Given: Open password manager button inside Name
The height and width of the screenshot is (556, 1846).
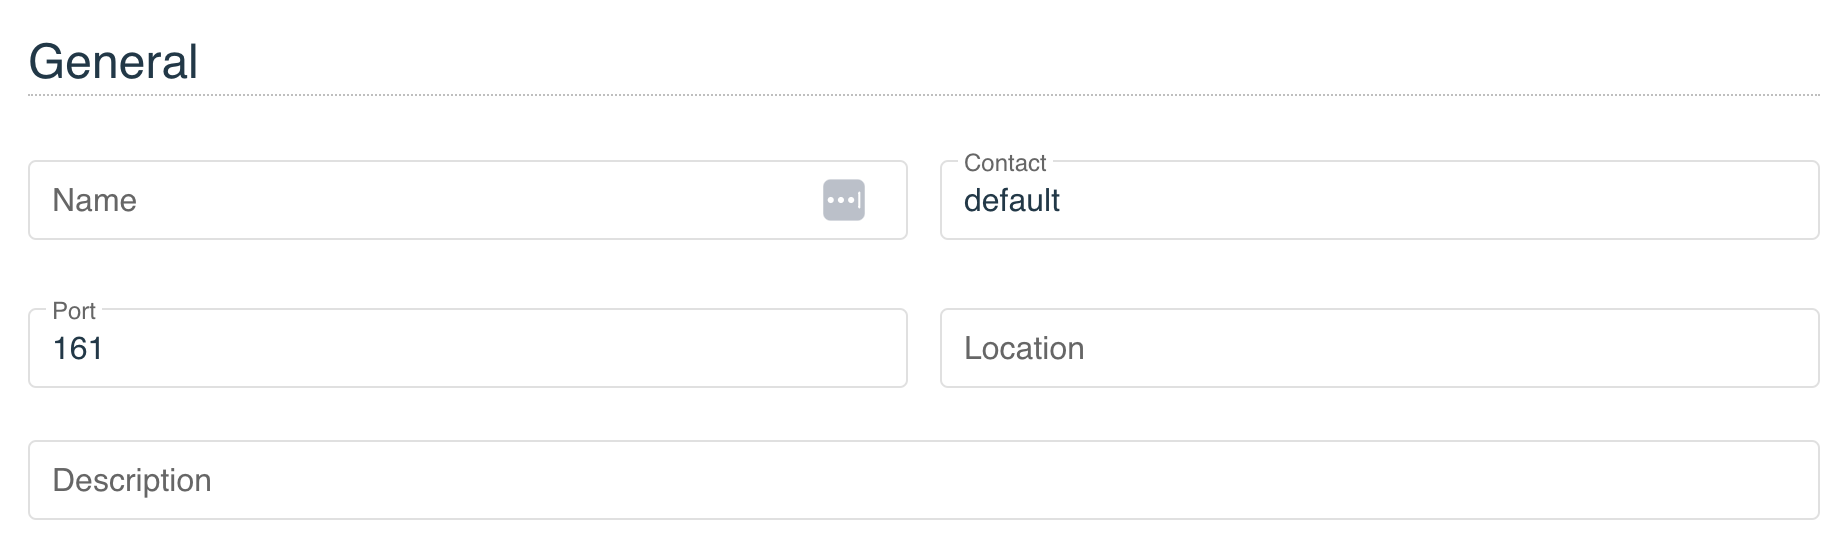Looking at the screenshot, I should (x=843, y=200).
